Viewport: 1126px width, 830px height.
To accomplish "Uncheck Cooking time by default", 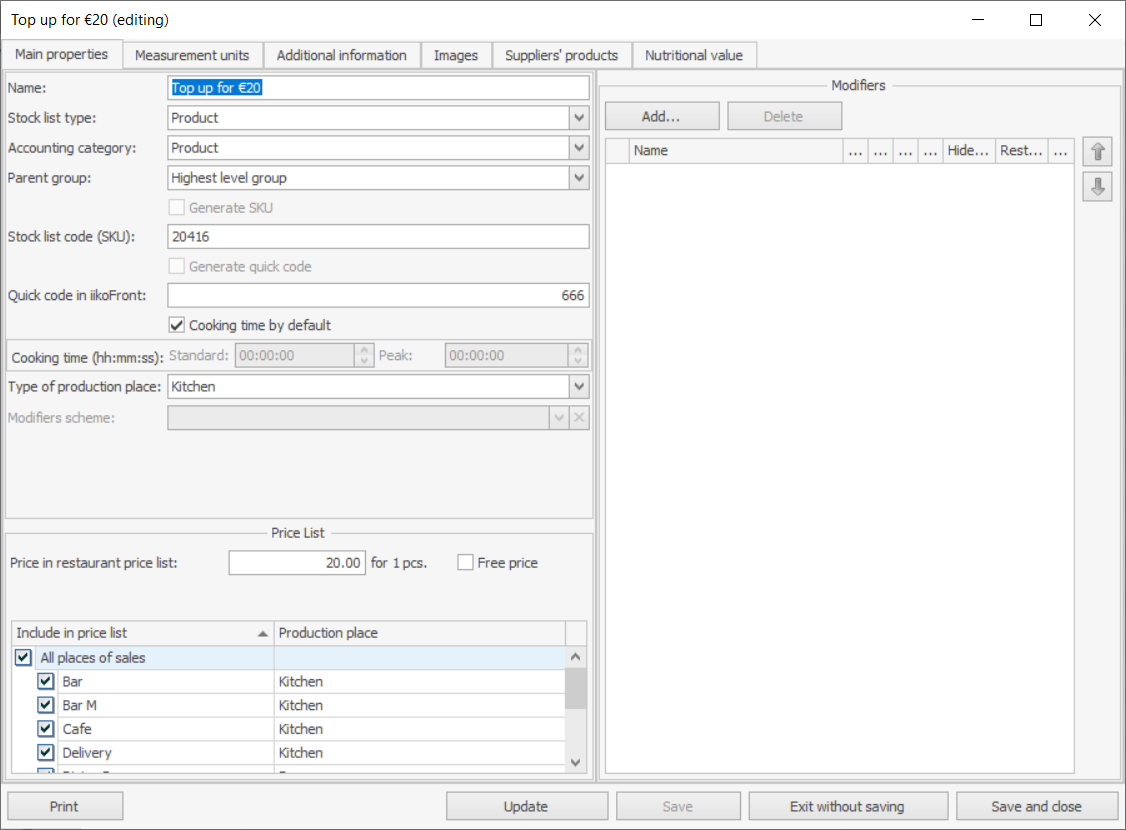I will (177, 325).
